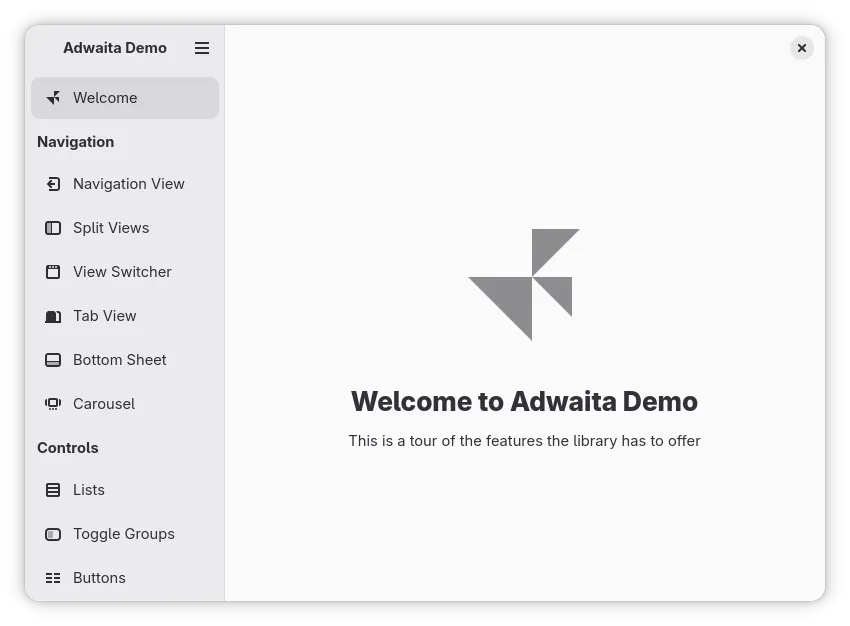Viewport: 850px width, 626px height.
Task: Click the Navigation View sidebar icon
Action: [53, 184]
